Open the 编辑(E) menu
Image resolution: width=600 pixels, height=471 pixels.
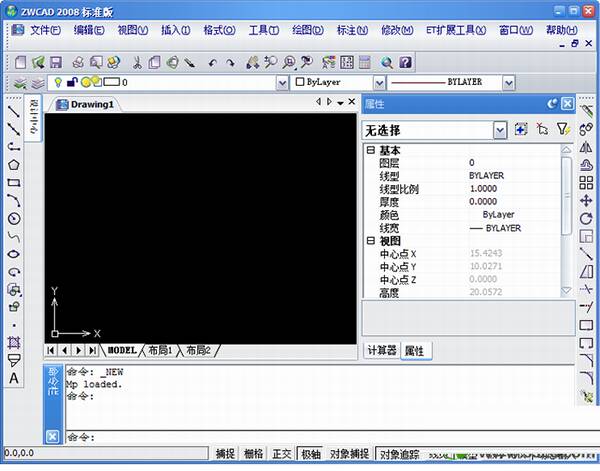tap(89, 30)
